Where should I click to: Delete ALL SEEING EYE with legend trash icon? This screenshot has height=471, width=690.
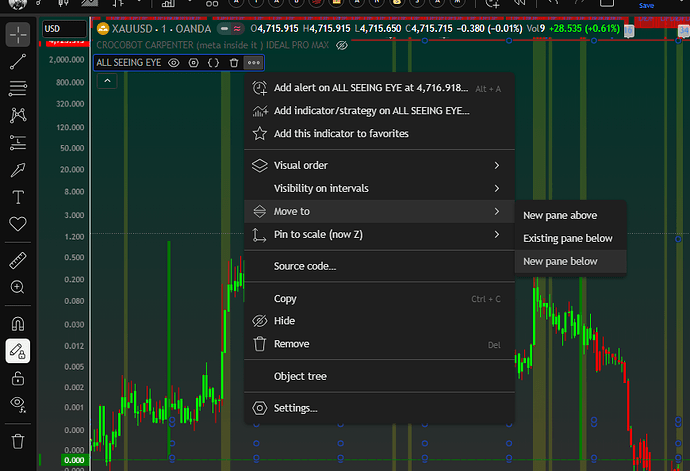tap(234, 63)
